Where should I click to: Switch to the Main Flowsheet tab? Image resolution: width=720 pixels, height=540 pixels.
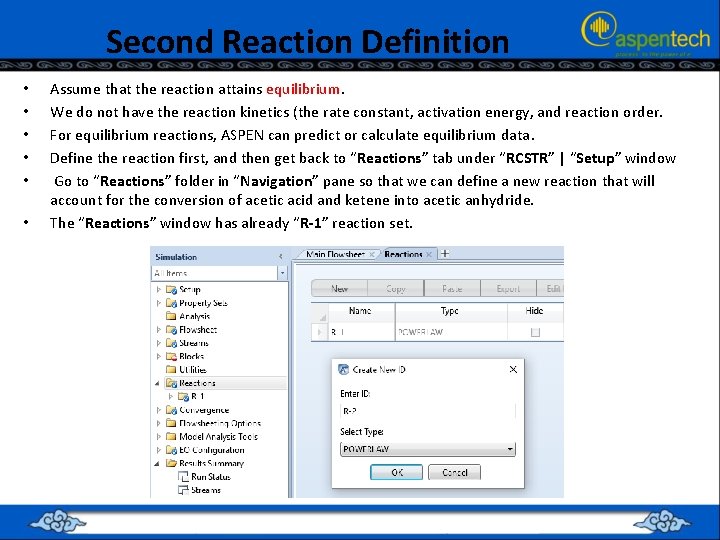[335, 254]
